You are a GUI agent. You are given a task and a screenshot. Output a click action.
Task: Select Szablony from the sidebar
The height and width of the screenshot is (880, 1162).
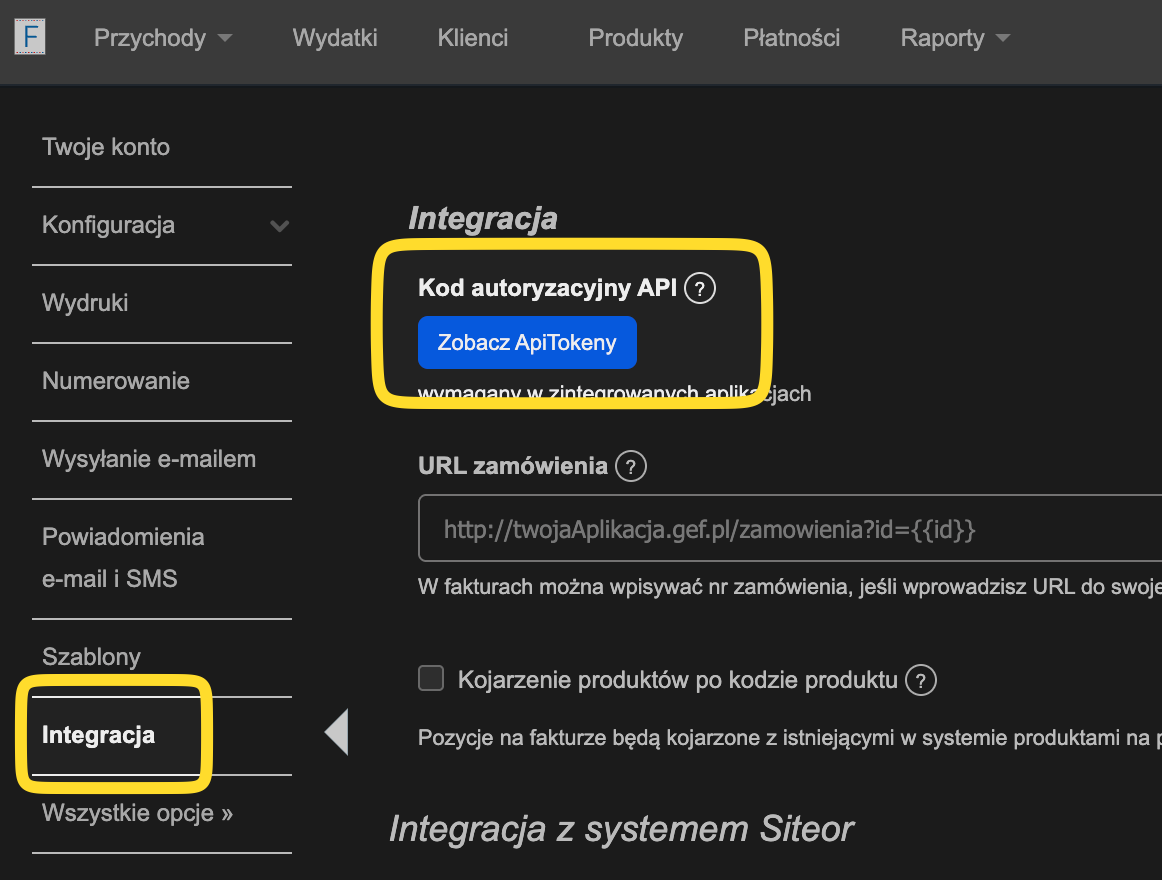pyautogui.click(x=91, y=656)
